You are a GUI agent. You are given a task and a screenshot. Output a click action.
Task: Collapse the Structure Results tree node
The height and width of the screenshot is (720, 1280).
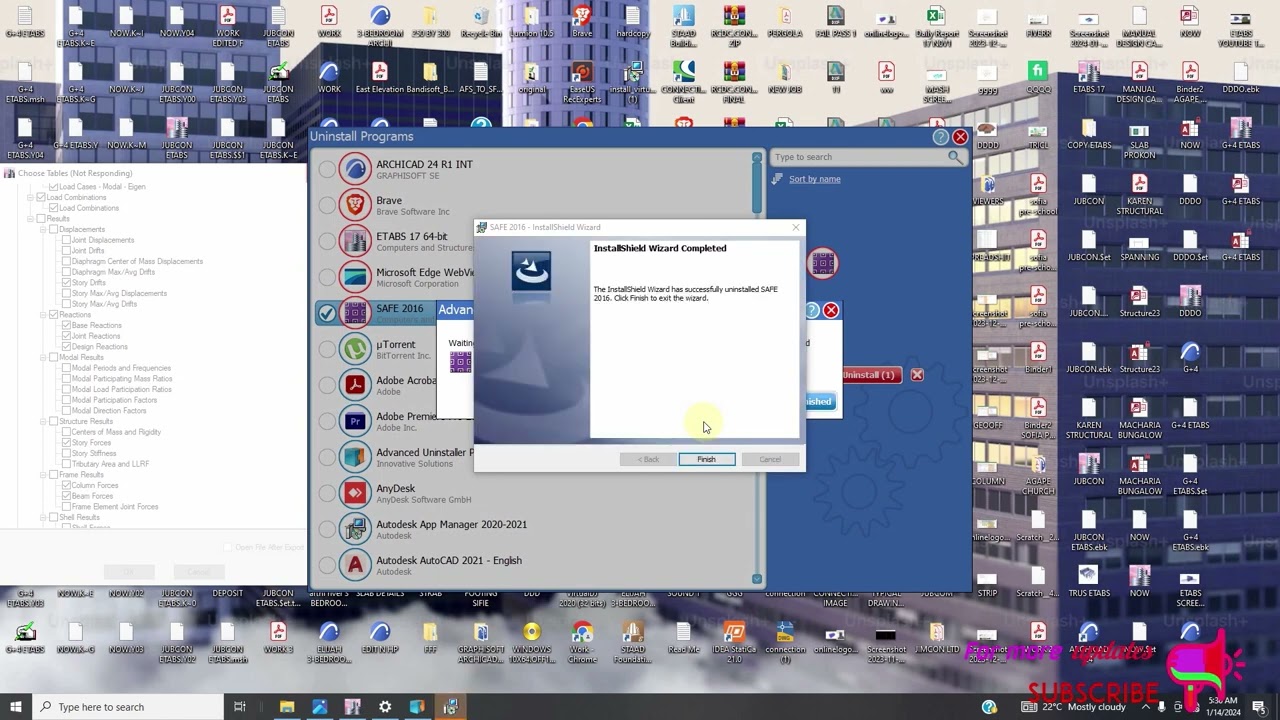(43, 422)
